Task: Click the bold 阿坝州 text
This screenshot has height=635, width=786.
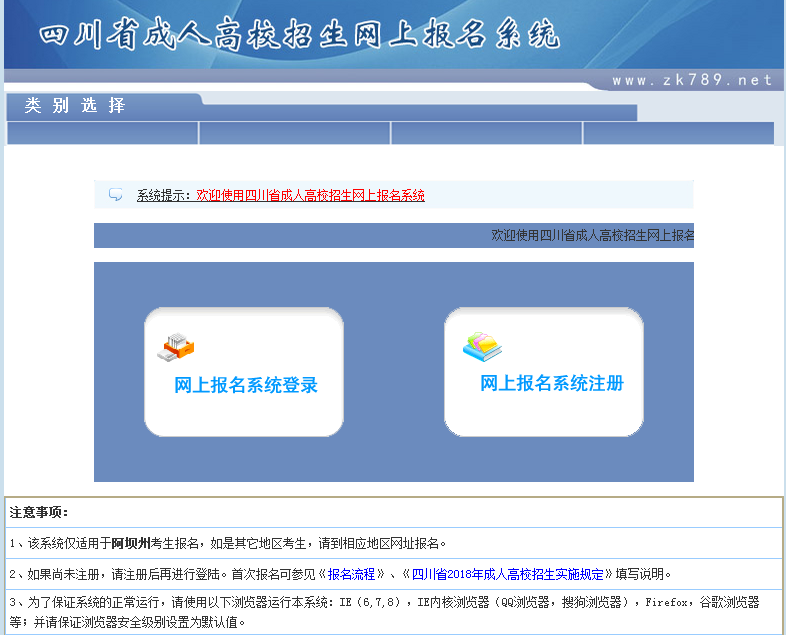Action: 131,543
